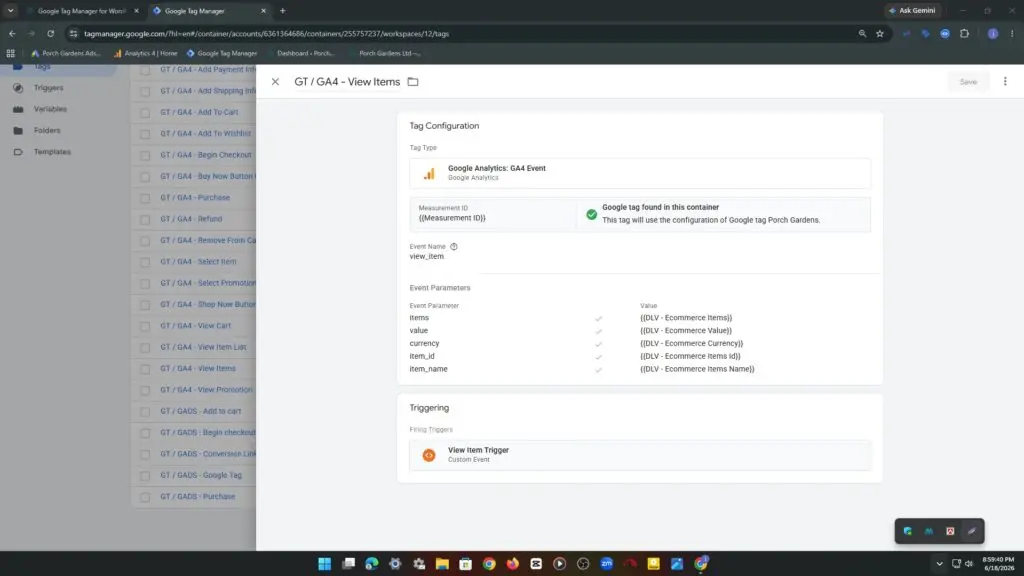The height and width of the screenshot is (576, 1024).
Task: Check the GT / GA4 - Select Item checkbox
Action: [x=145, y=262]
